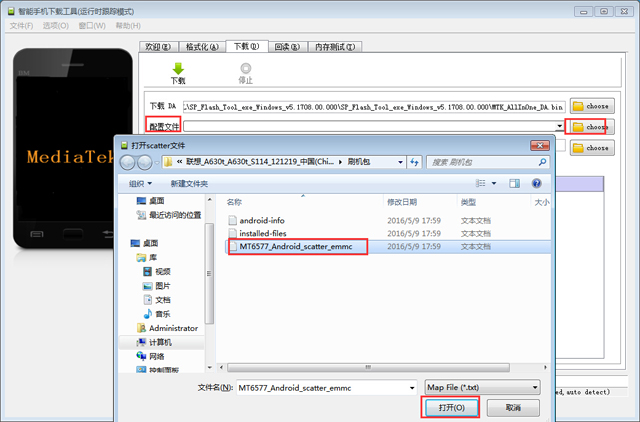Click the Download DA path field
Image resolution: width=640 pixels, height=422 pixels.
click(374, 107)
